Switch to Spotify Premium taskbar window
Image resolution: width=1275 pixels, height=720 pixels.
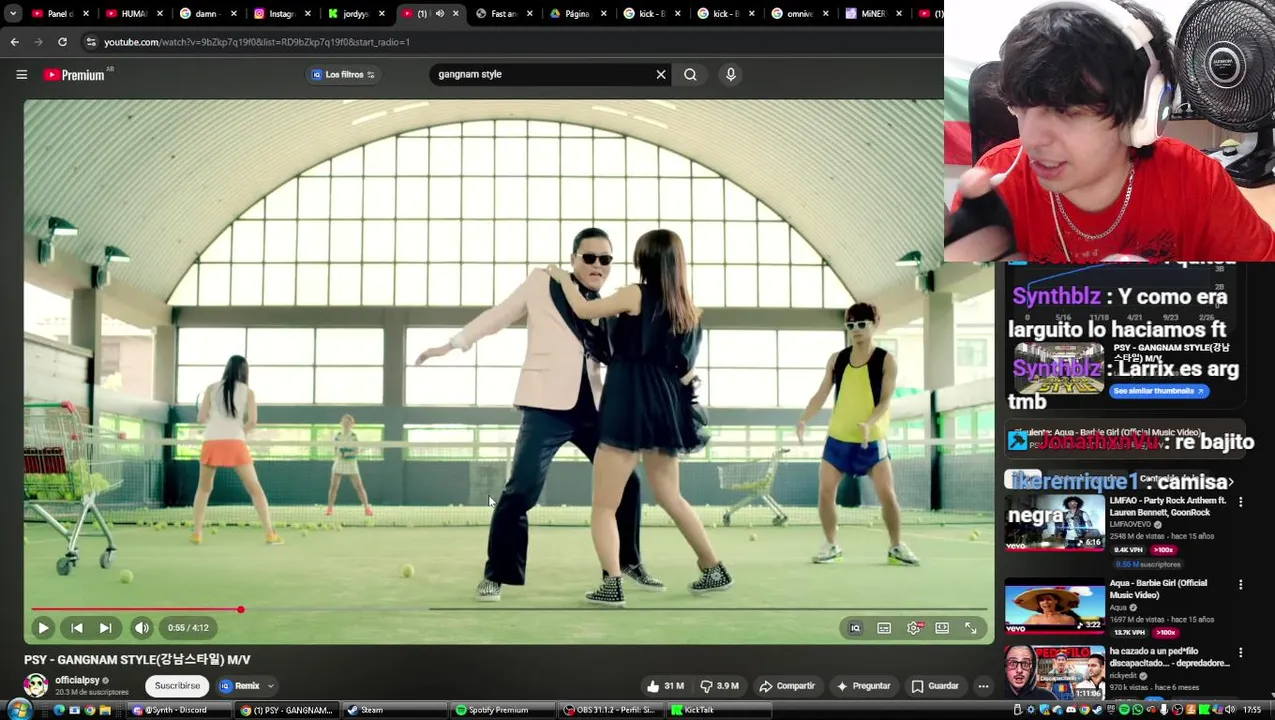[504, 710]
